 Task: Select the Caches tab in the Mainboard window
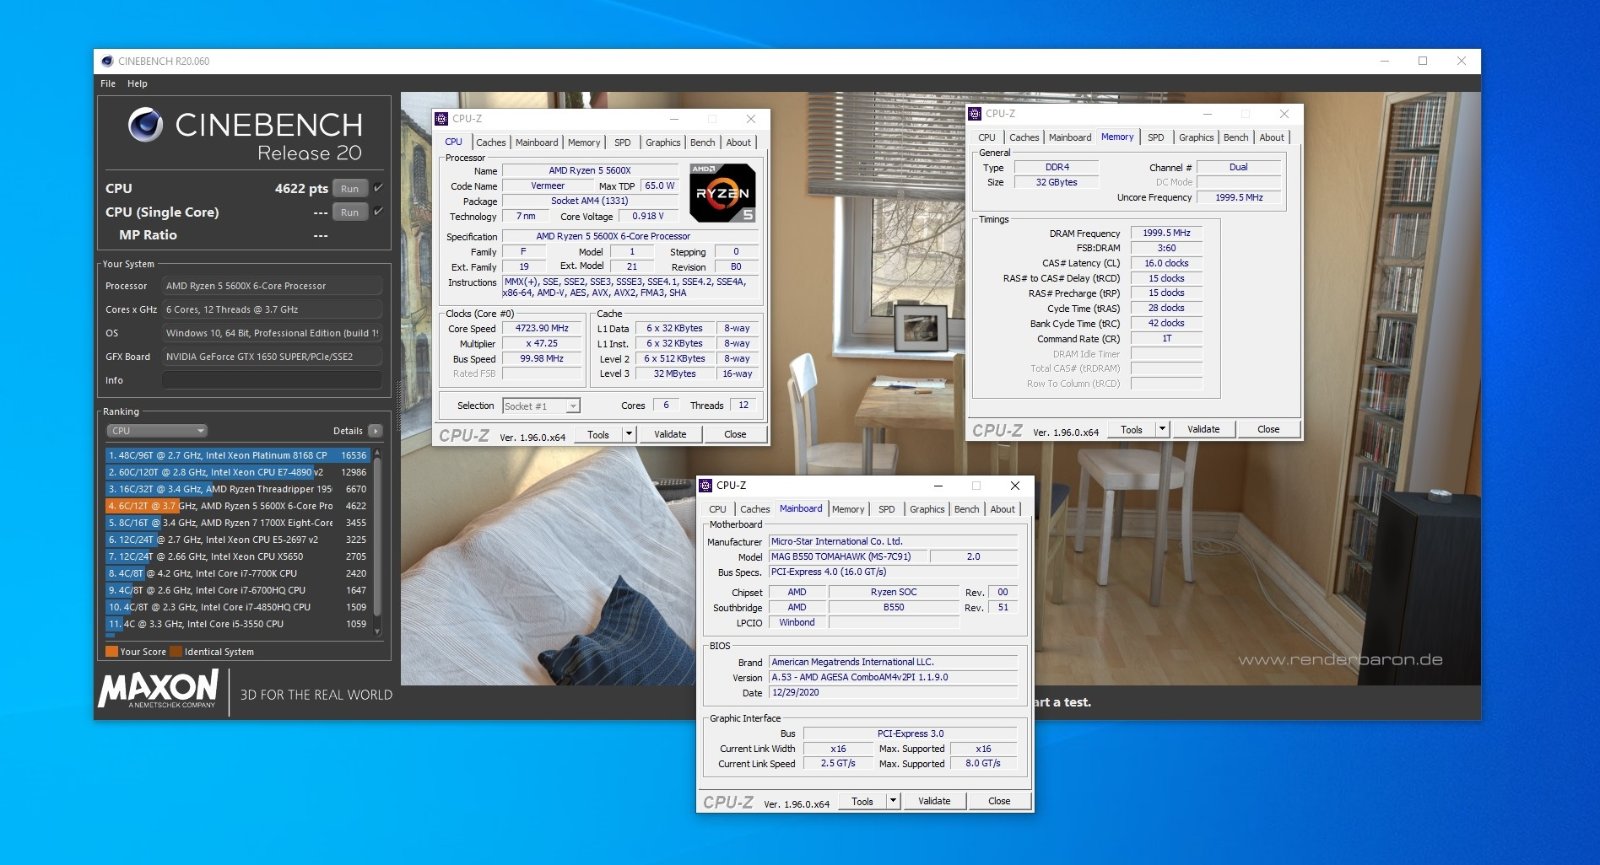(x=755, y=510)
